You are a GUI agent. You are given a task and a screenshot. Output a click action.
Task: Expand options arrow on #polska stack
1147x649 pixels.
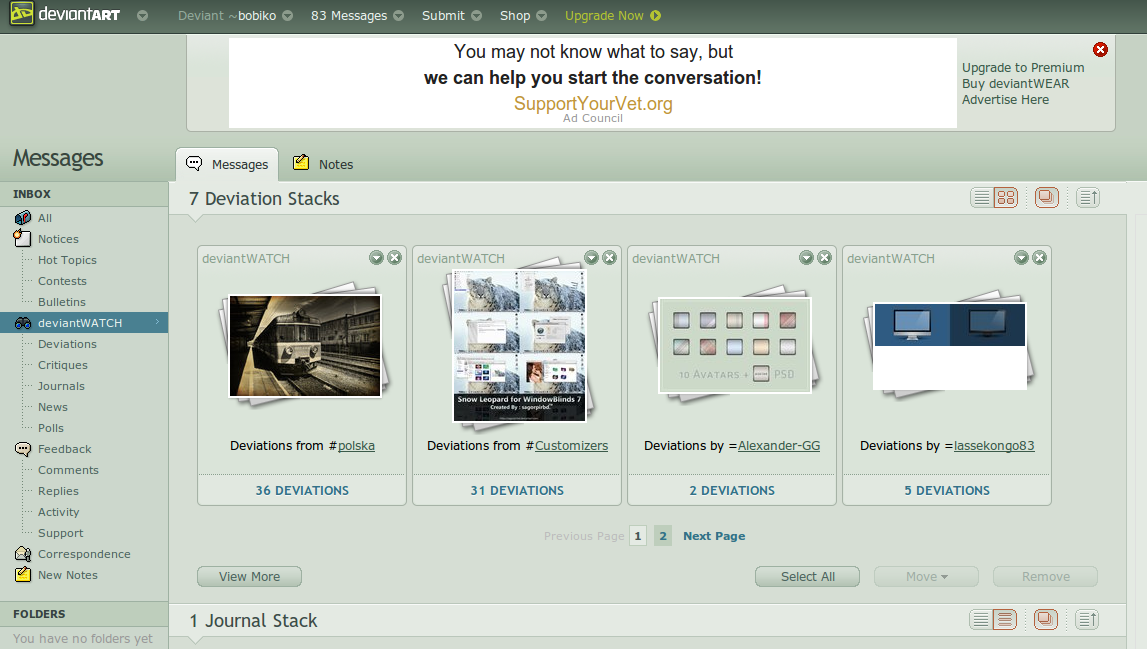[x=376, y=258]
